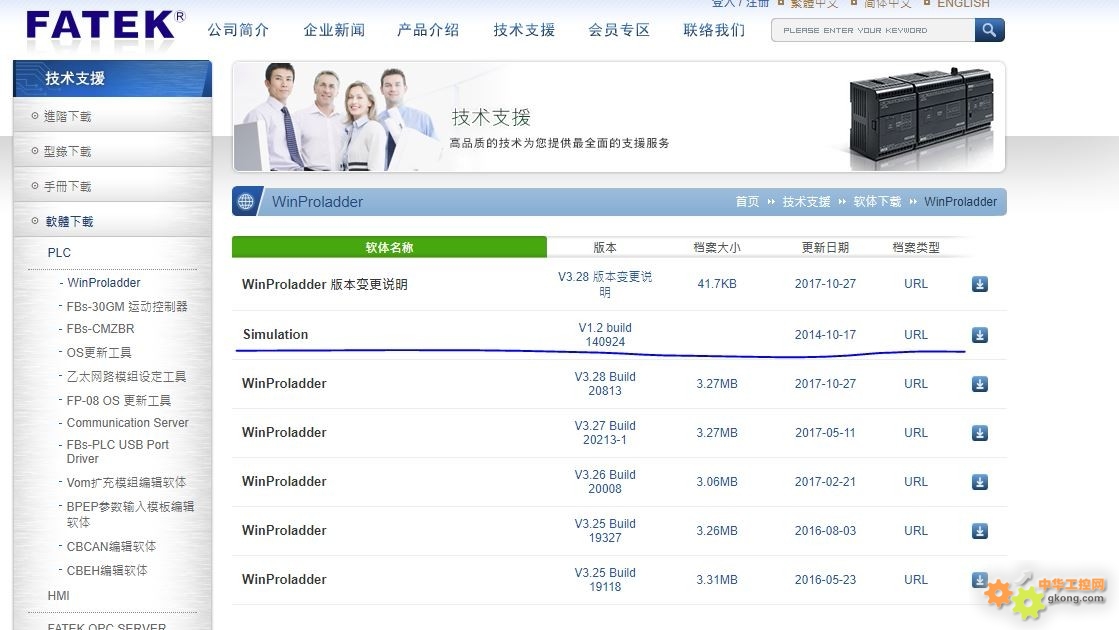Click the date 2016-08-03
This screenshot has width=1119, height=630.
(826, 531)
